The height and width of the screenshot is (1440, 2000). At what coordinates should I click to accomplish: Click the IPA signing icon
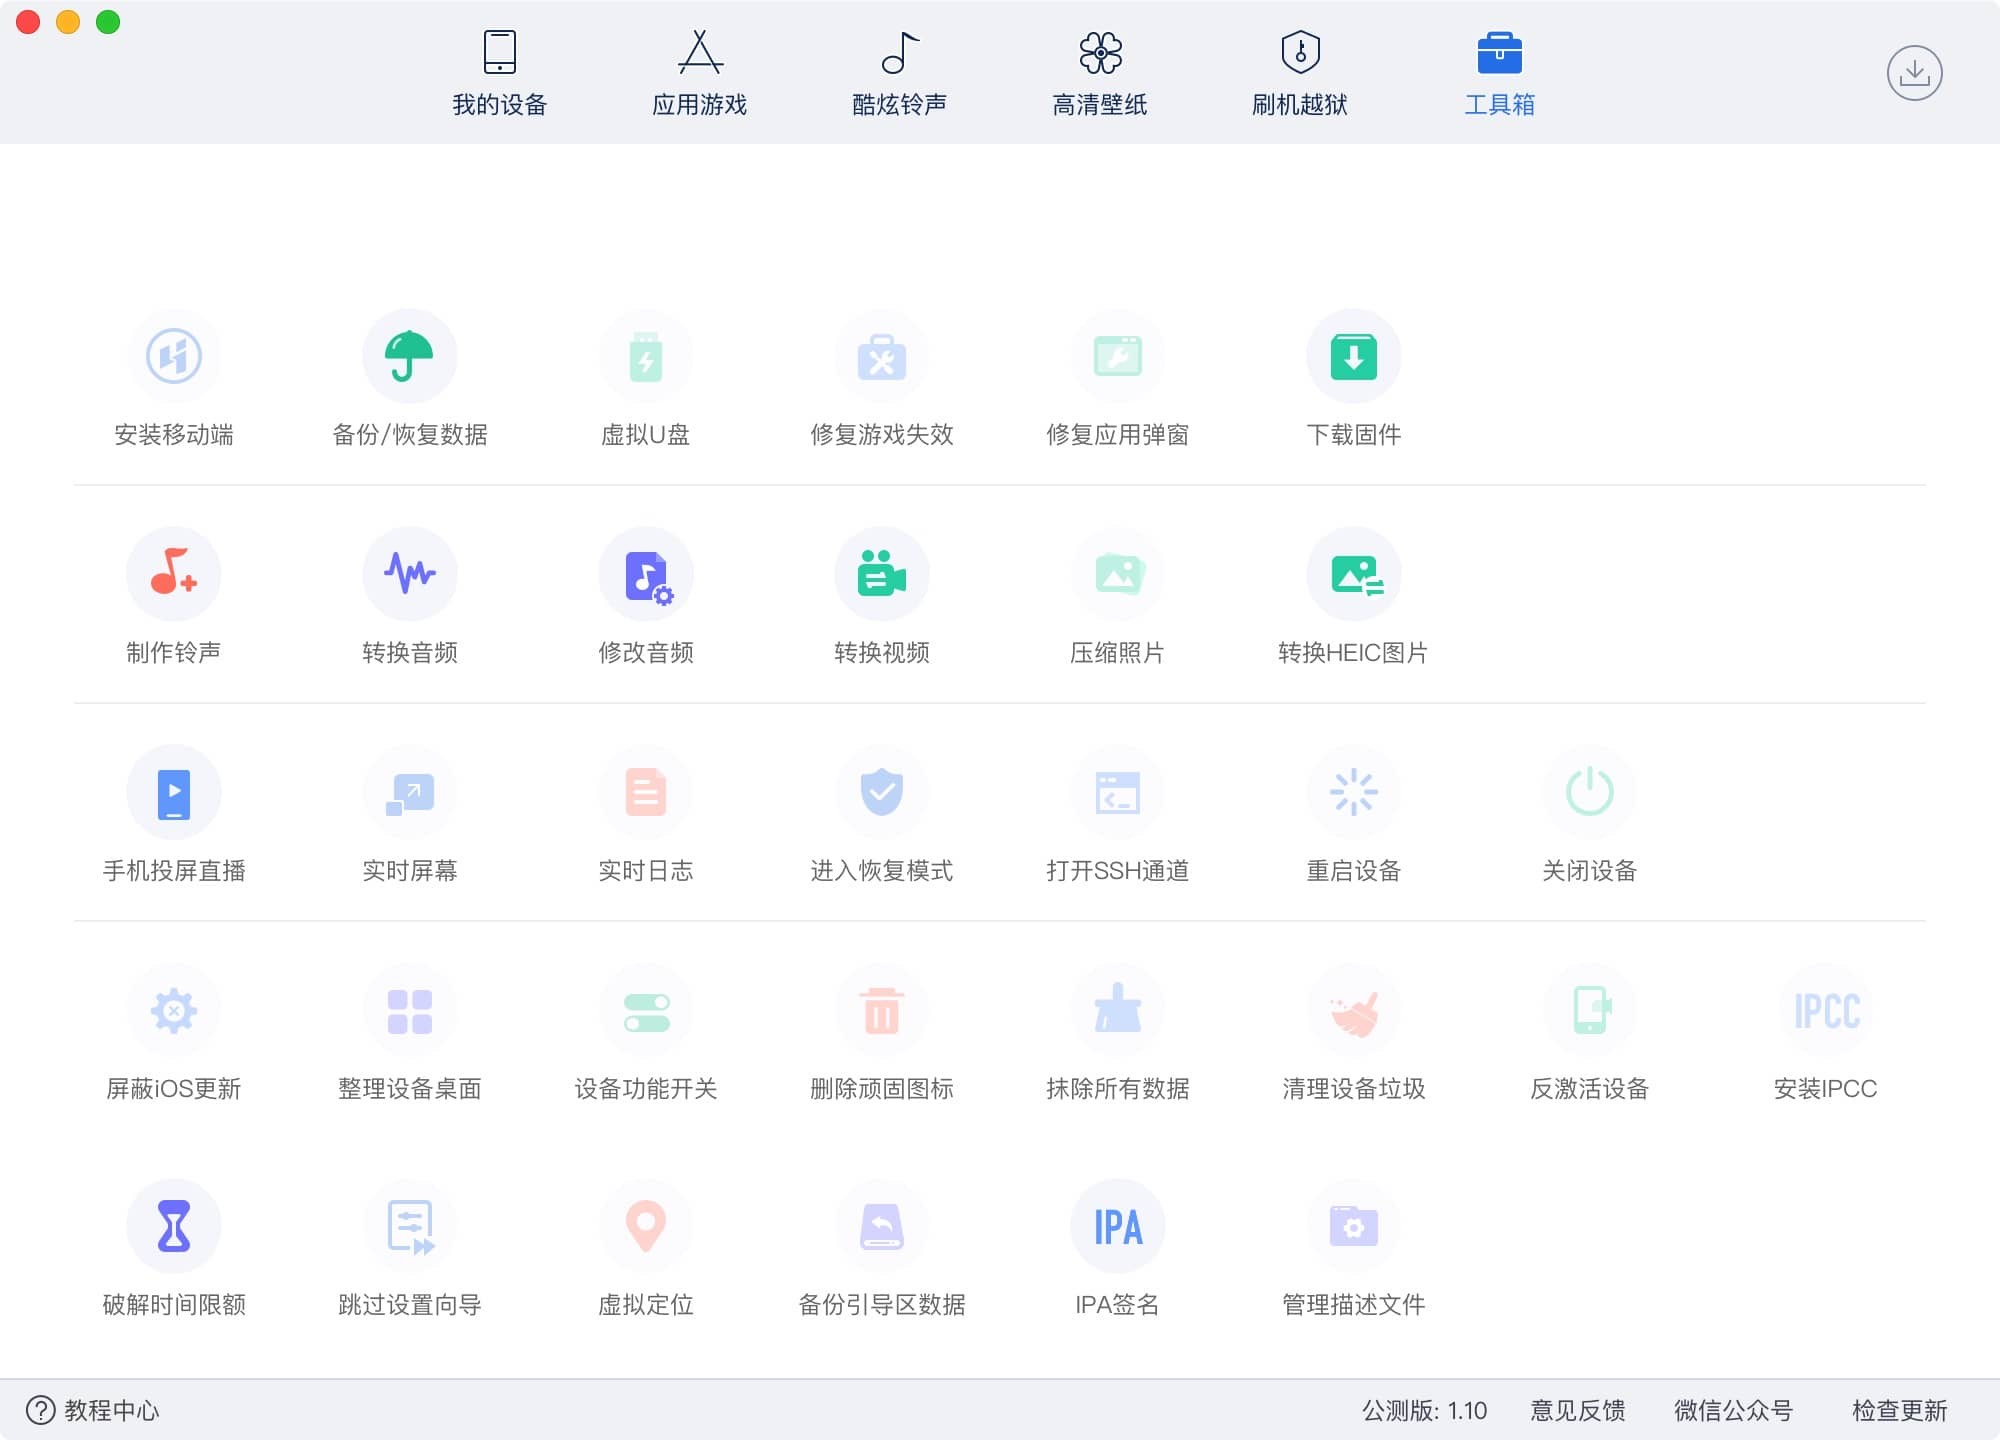1117,1227
